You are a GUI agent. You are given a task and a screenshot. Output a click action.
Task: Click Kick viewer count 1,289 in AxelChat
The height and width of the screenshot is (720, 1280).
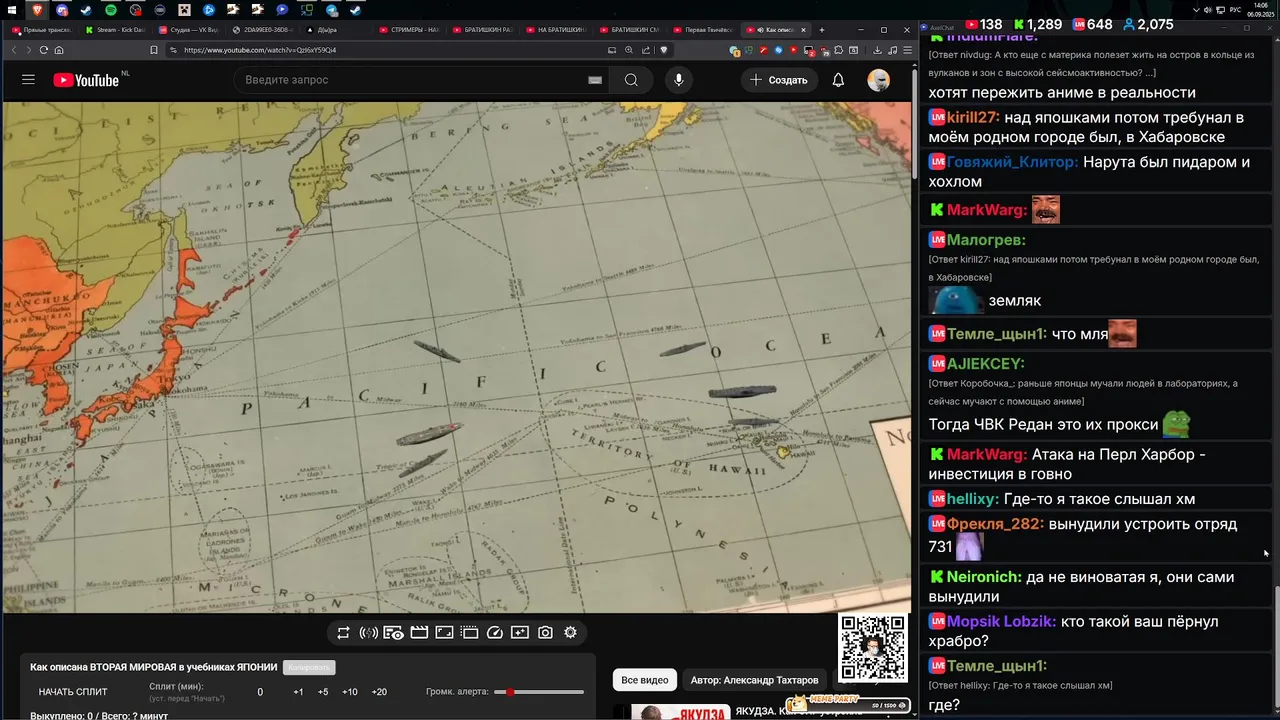pyautogui.click(x=1037, y=24)
